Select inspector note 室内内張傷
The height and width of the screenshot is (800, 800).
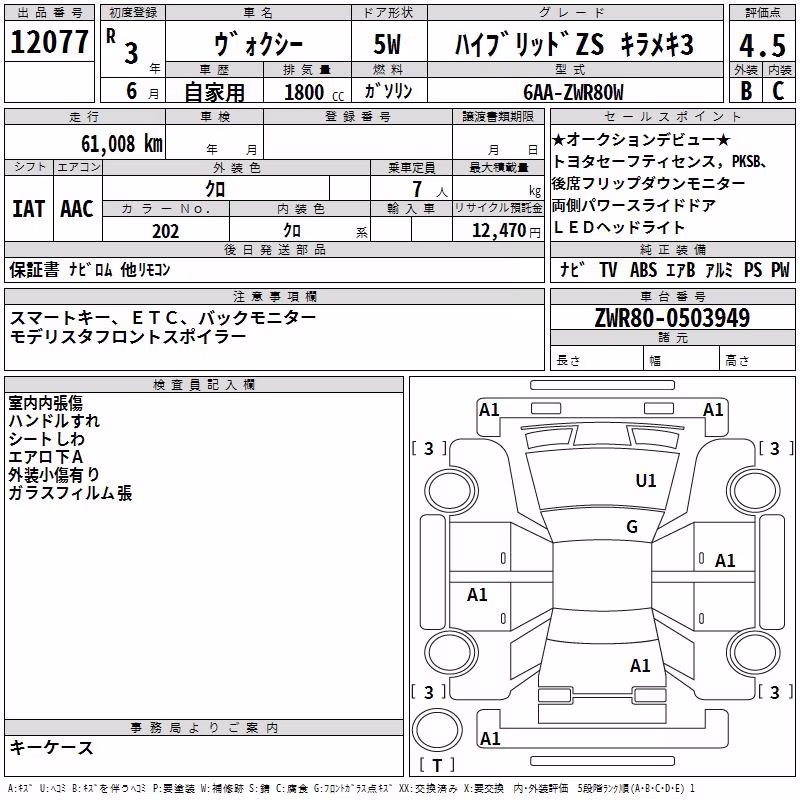coord(45,403)
